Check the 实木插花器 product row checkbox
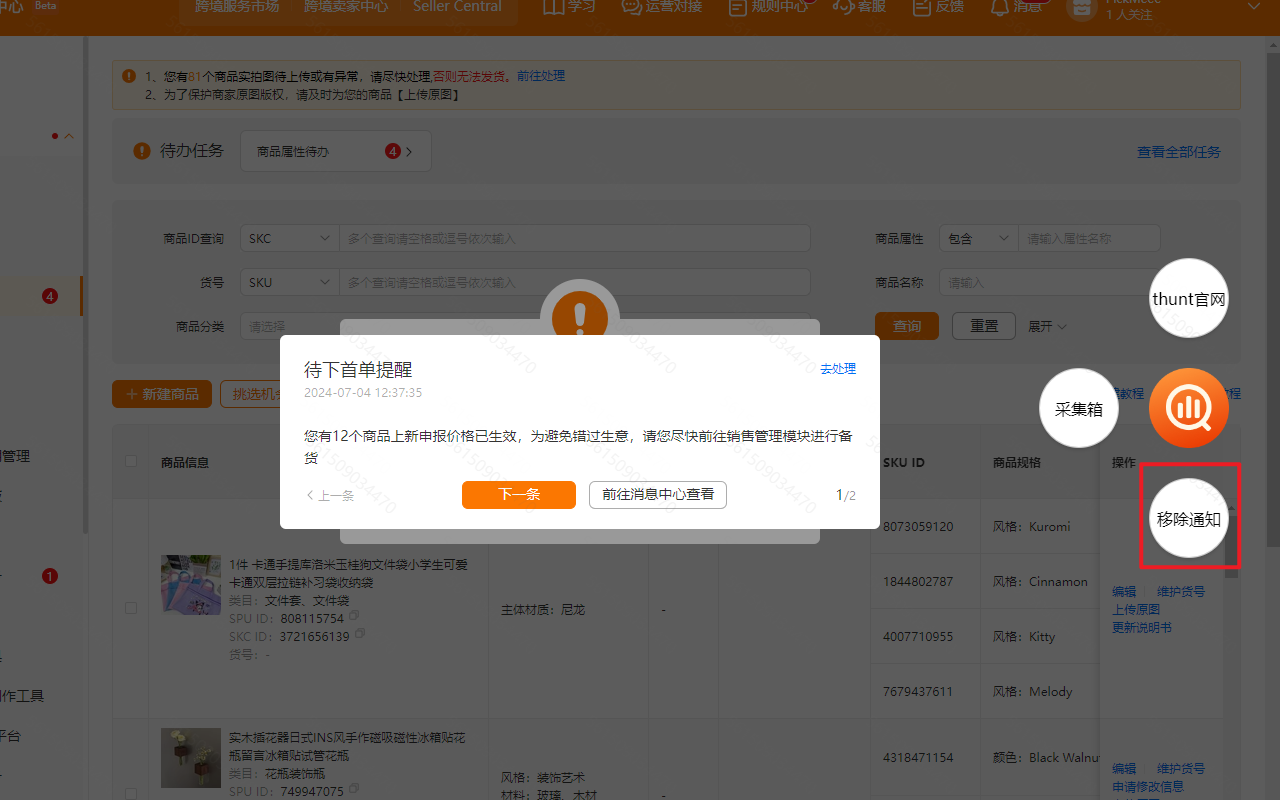The height and width of the screenshot is (800, 1280). tap(131, 793)
